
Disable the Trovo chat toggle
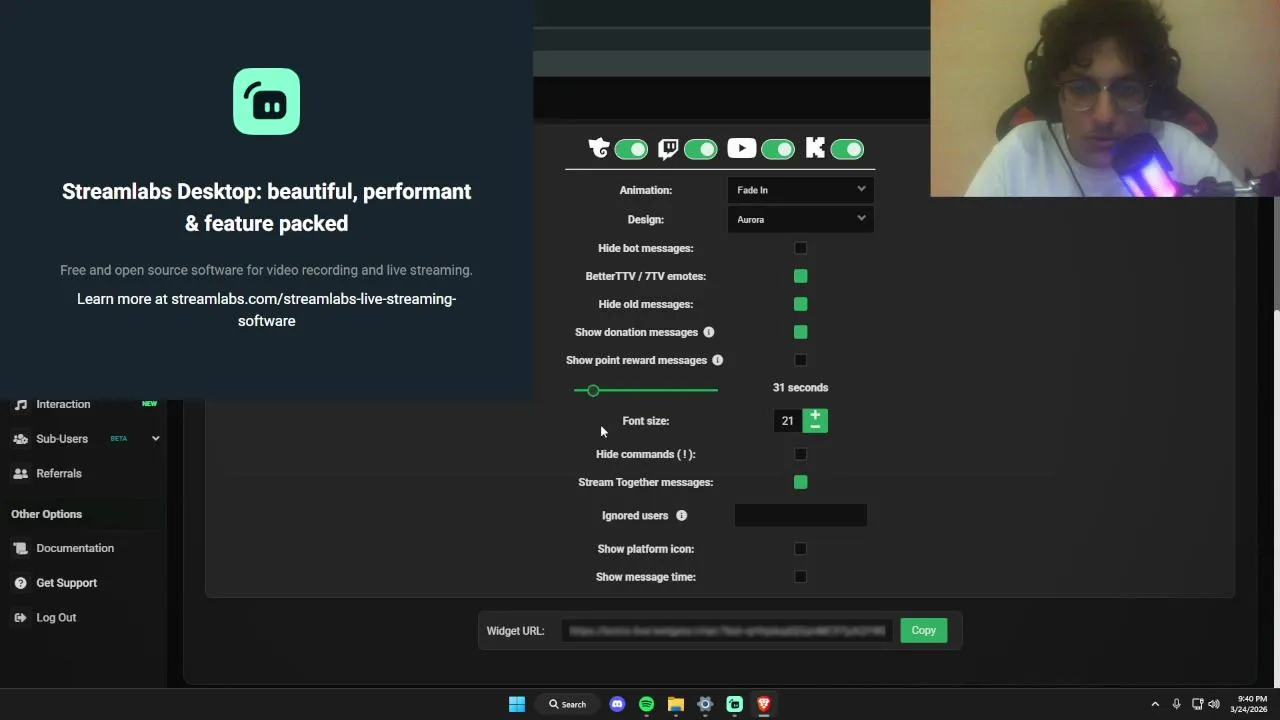(x=631, y=149)
